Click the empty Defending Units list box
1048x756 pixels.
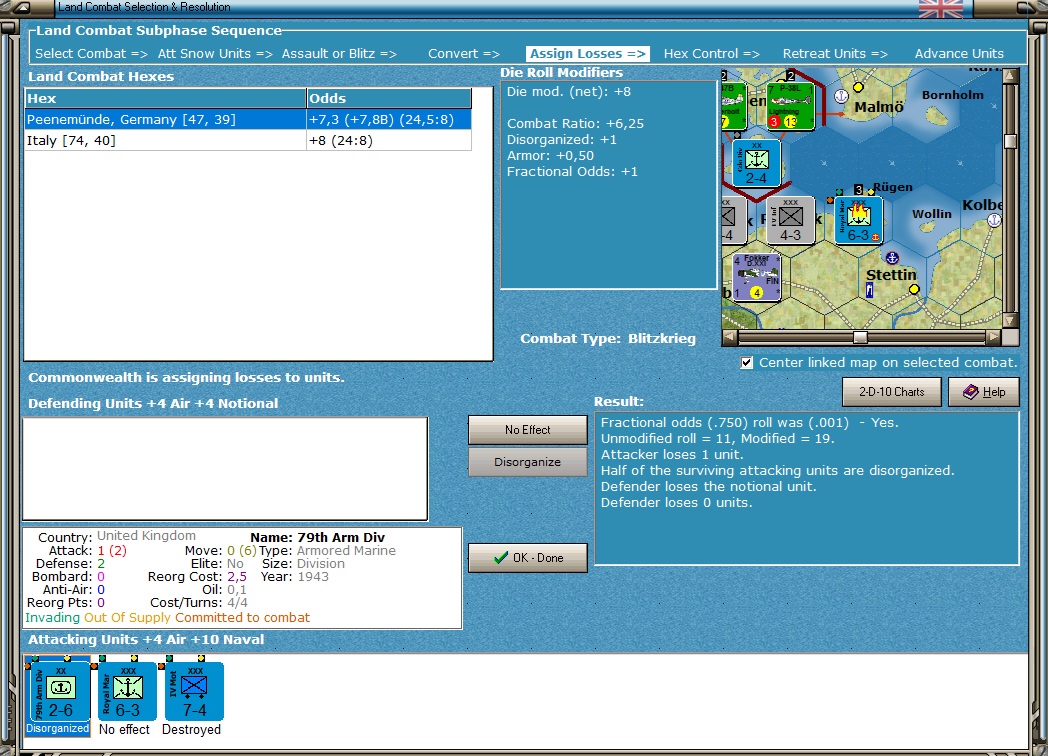point(225,469)
